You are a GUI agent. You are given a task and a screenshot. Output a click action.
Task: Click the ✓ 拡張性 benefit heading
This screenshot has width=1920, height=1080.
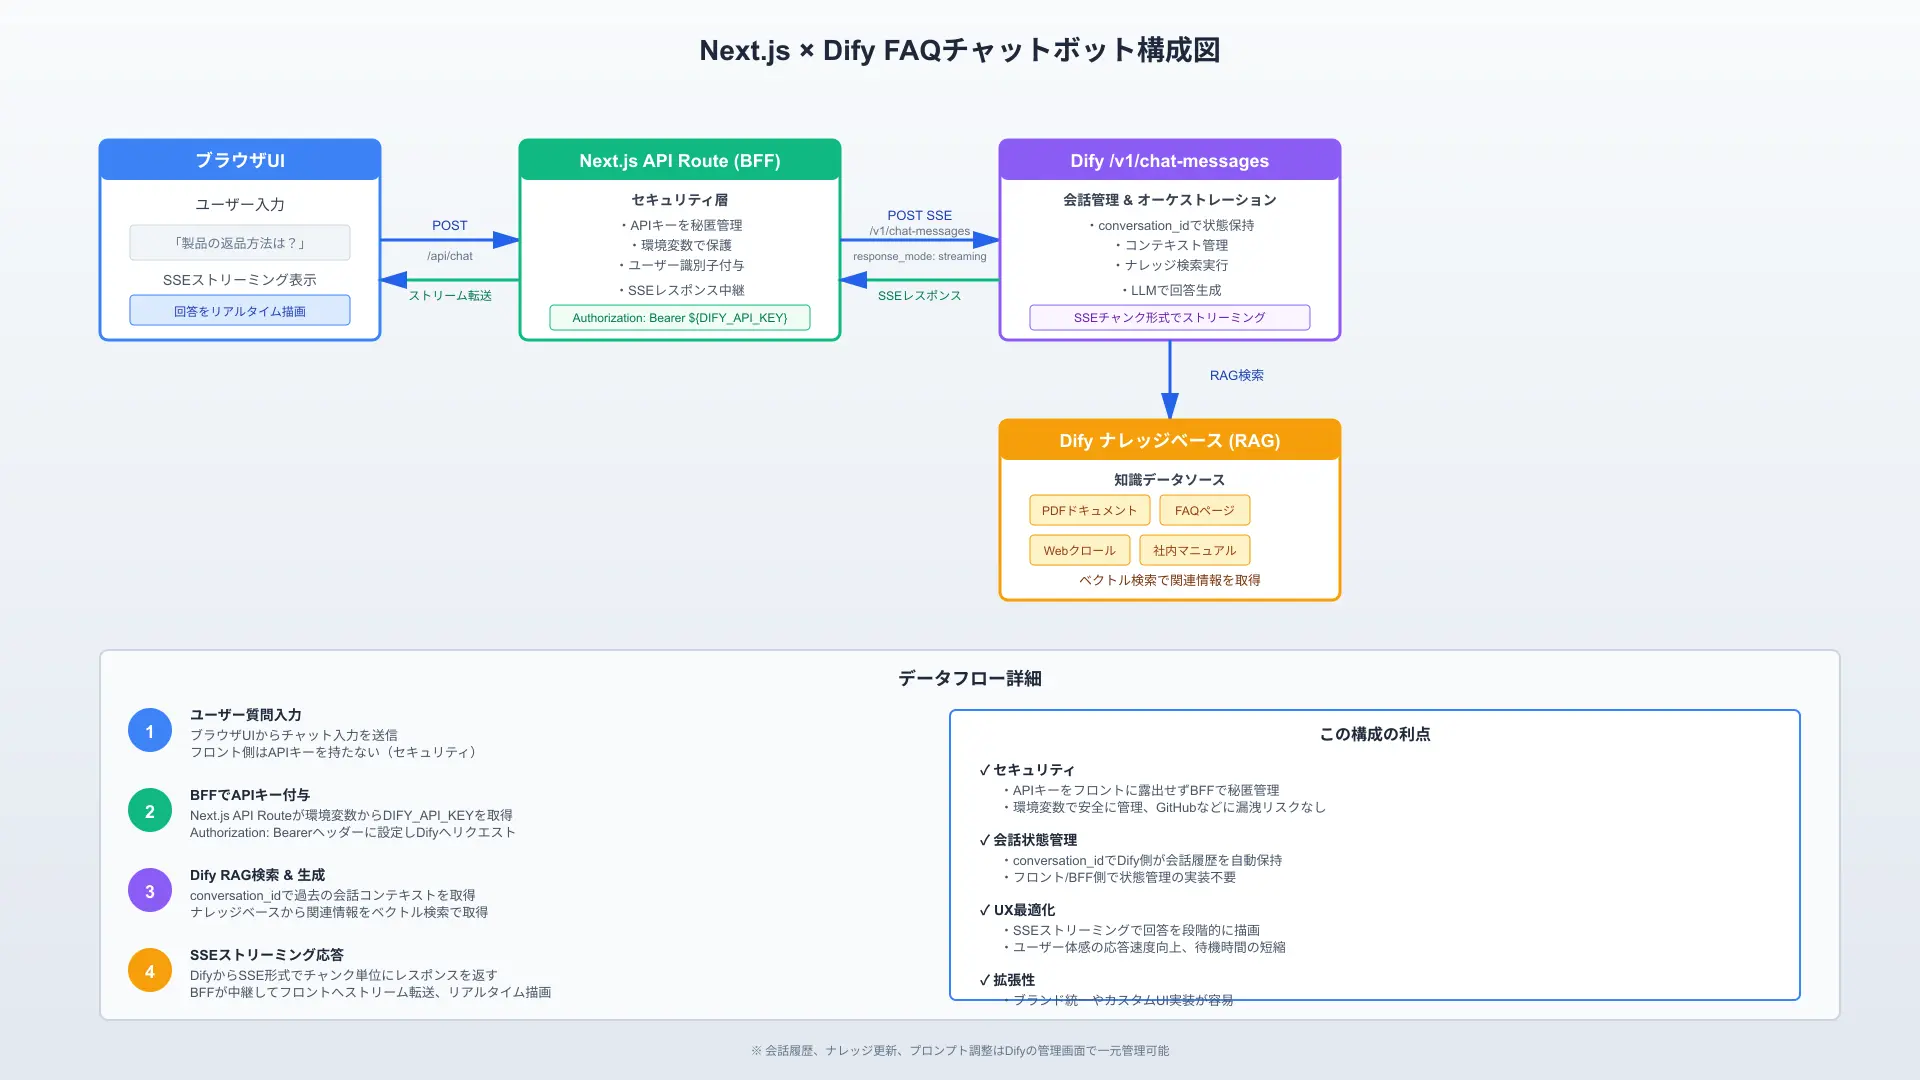click(1007, 980)
